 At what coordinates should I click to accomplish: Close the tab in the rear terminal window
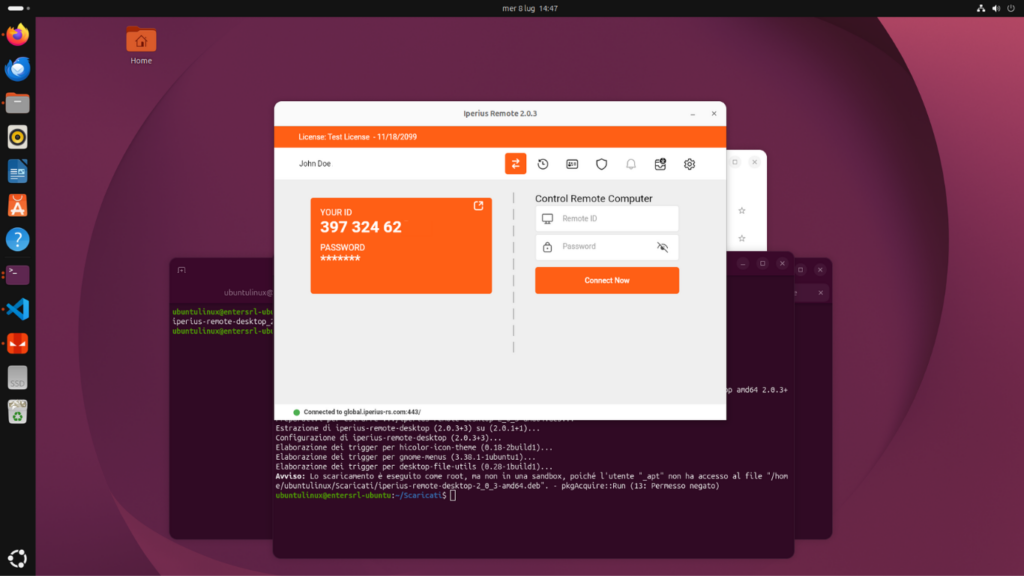tap(820, 293)
